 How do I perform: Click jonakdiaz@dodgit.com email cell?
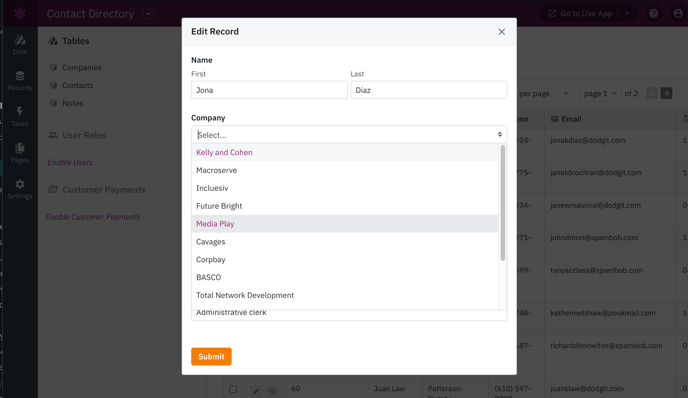click(x=588, y=140)
